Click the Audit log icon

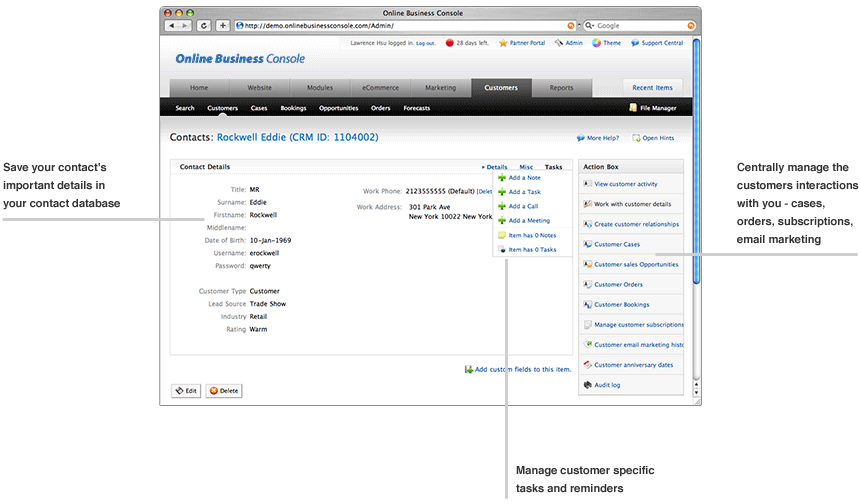pos(587,385)
